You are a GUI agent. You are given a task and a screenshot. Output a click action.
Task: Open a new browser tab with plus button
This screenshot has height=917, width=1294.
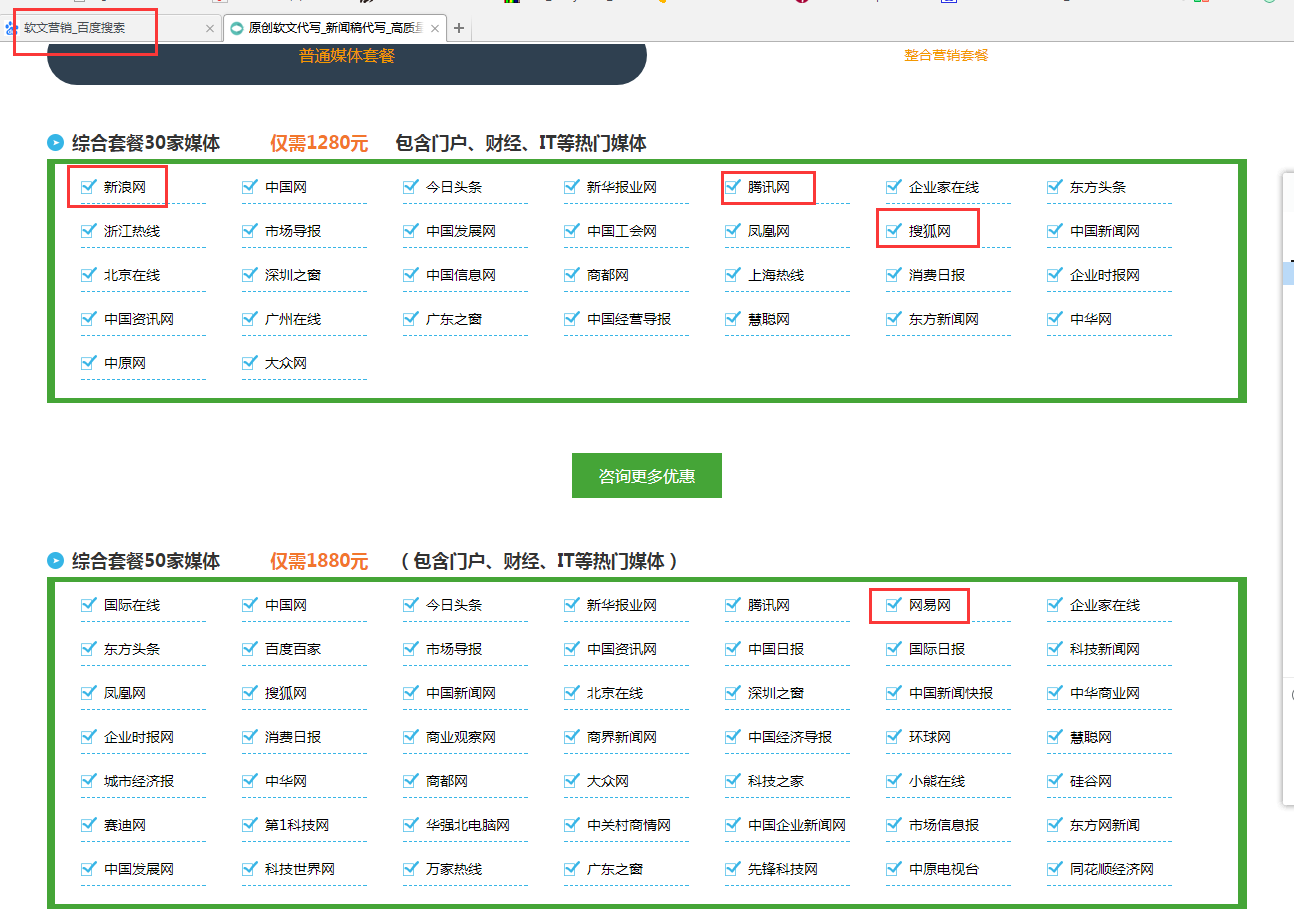point(459,28)
